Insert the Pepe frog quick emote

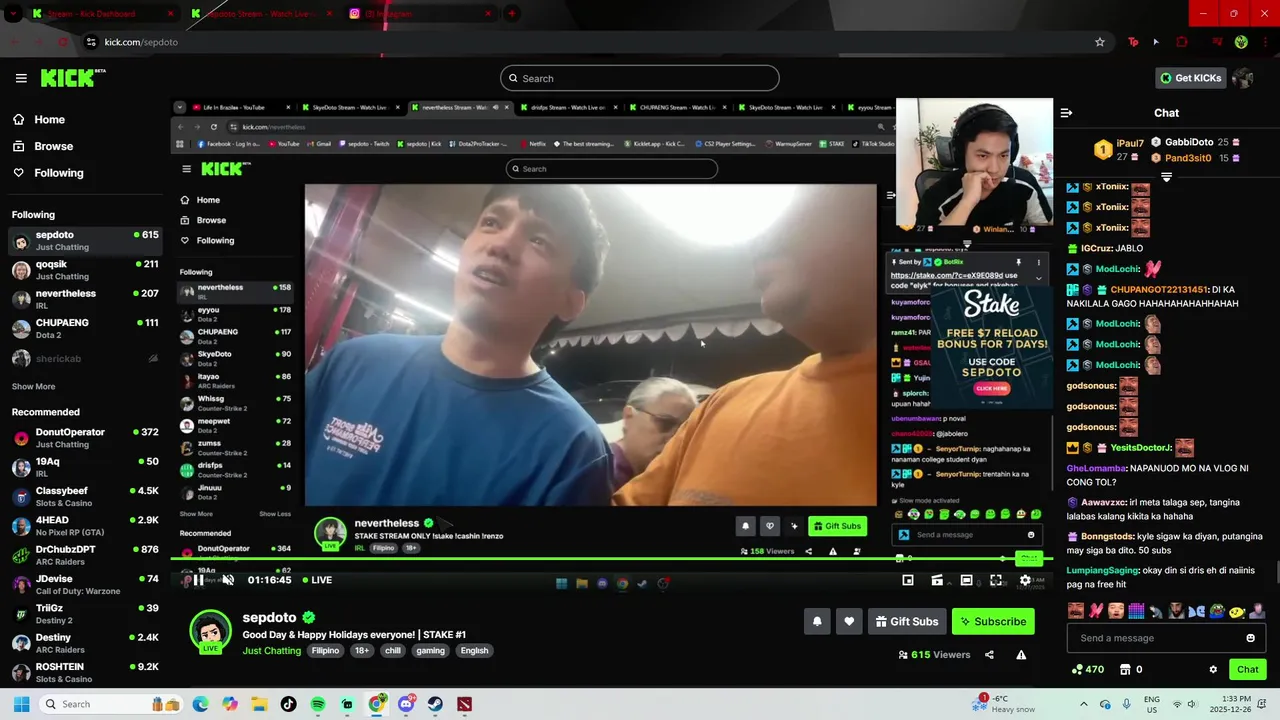(1216, 611)
